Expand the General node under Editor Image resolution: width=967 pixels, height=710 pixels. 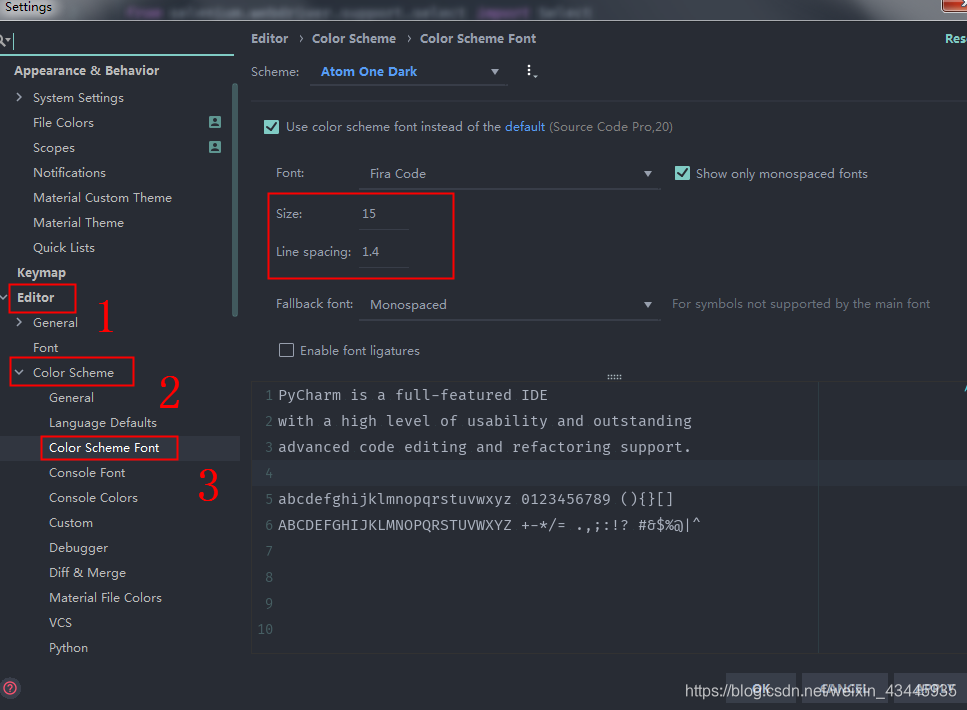[19, 322]
